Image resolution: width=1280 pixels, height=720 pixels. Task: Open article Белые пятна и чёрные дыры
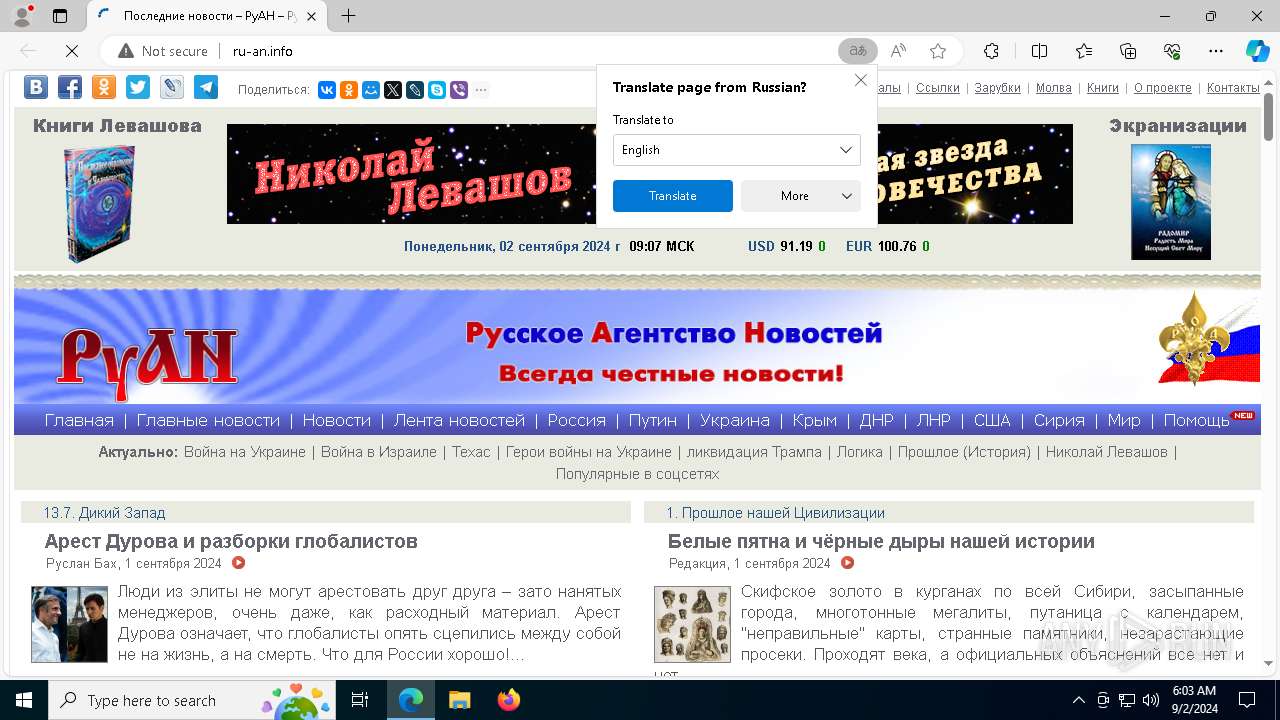[x=881, y=541]
